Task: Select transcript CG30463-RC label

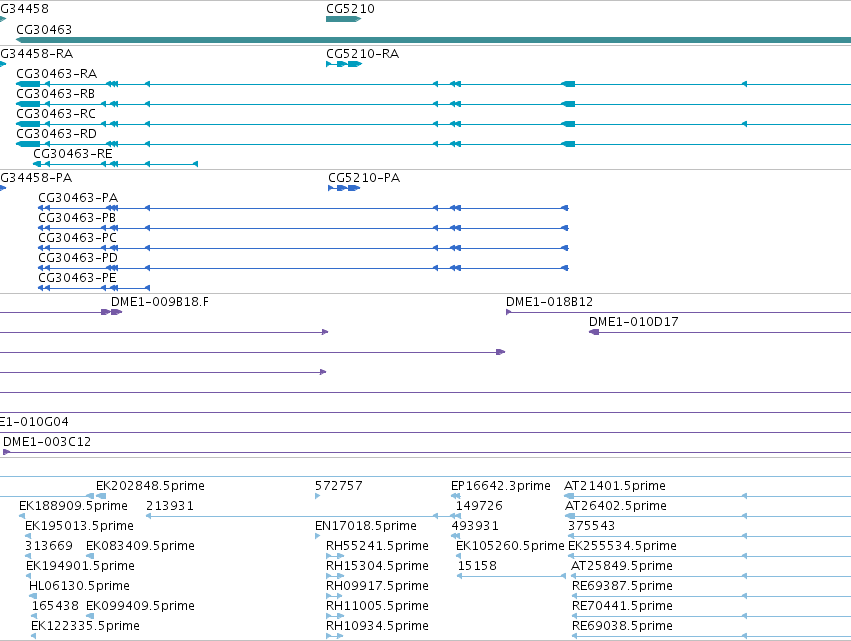Action: point(56,113)
